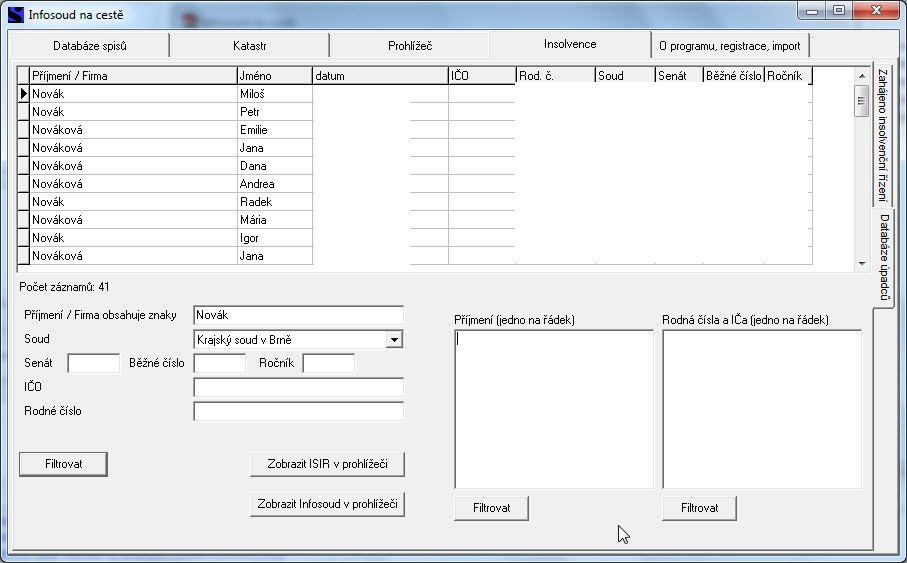Image resolution: width=907 pixels, height=563 pixels.
Task: Switch to the Databáze spisů tab
Action: pos(90,46)
